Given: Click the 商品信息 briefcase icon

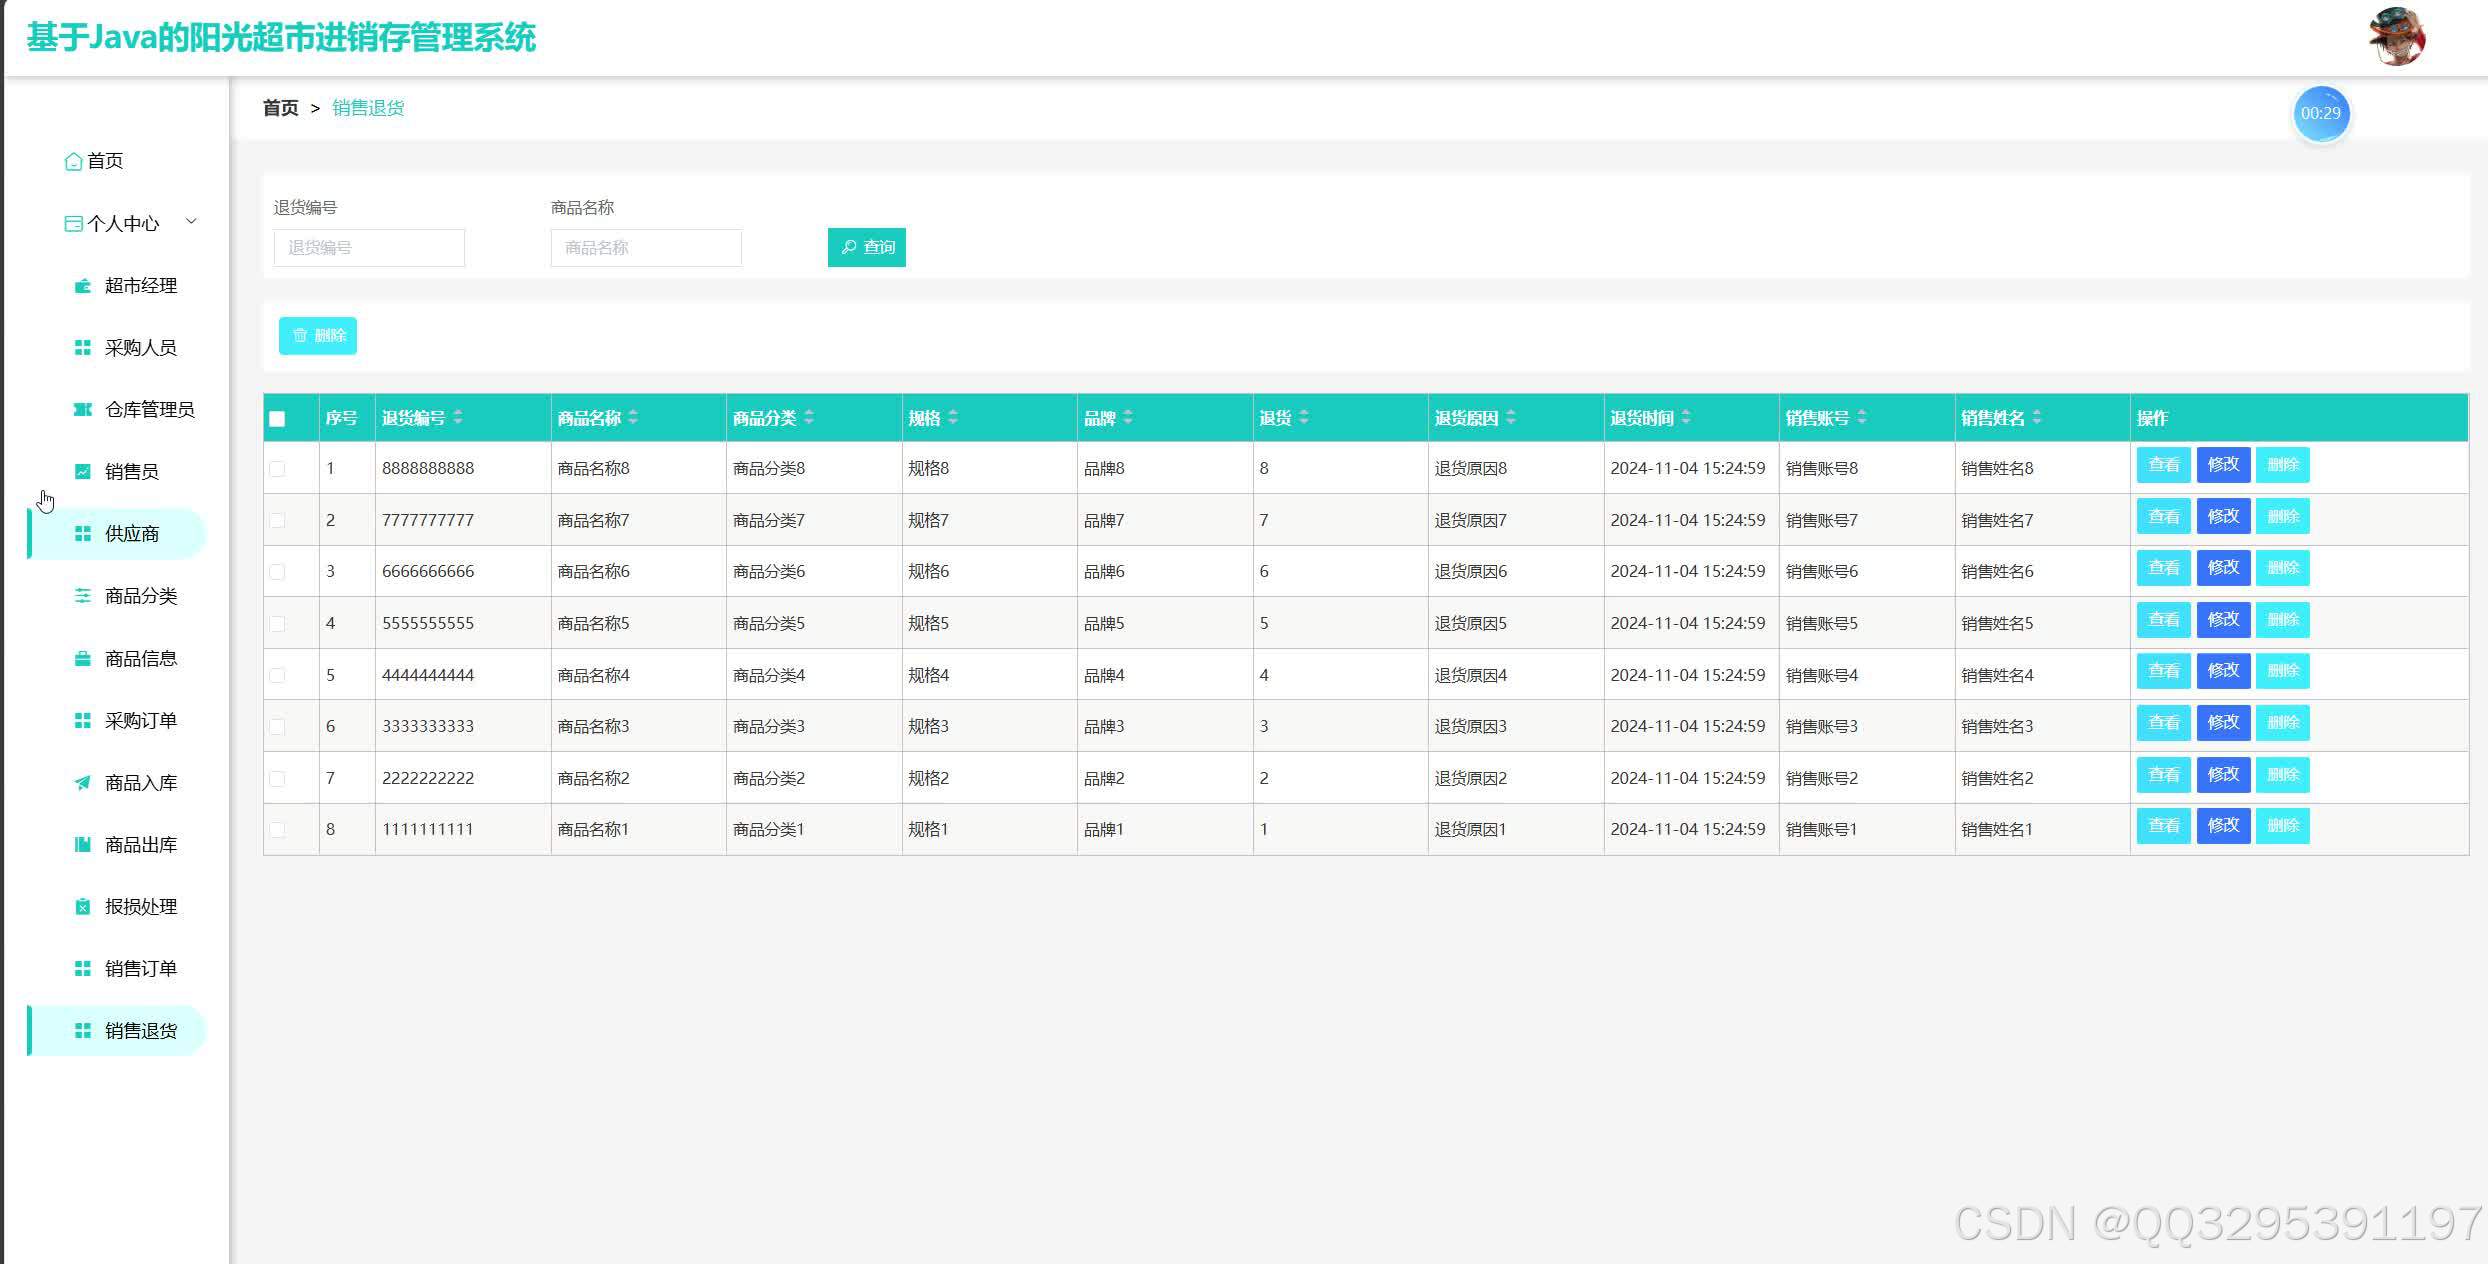Looking at the screenshot, I should point(83,659).
